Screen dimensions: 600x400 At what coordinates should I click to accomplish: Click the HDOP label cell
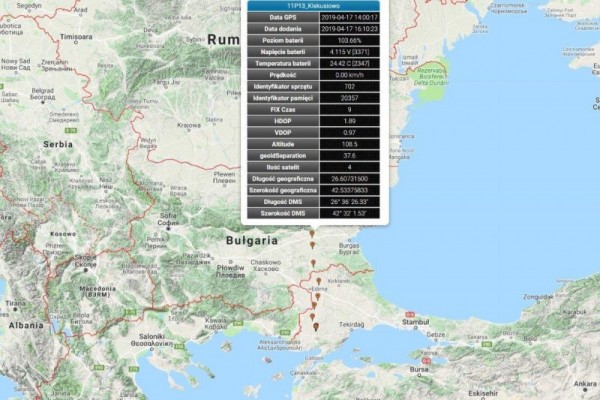283,121
